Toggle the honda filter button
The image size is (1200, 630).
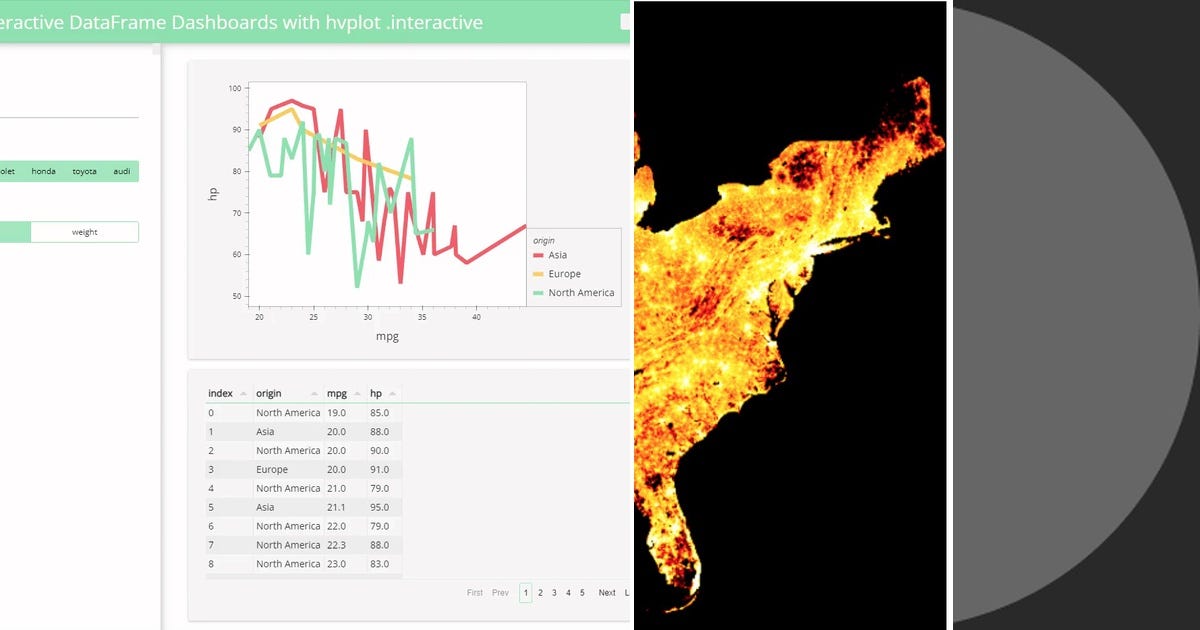43,171
